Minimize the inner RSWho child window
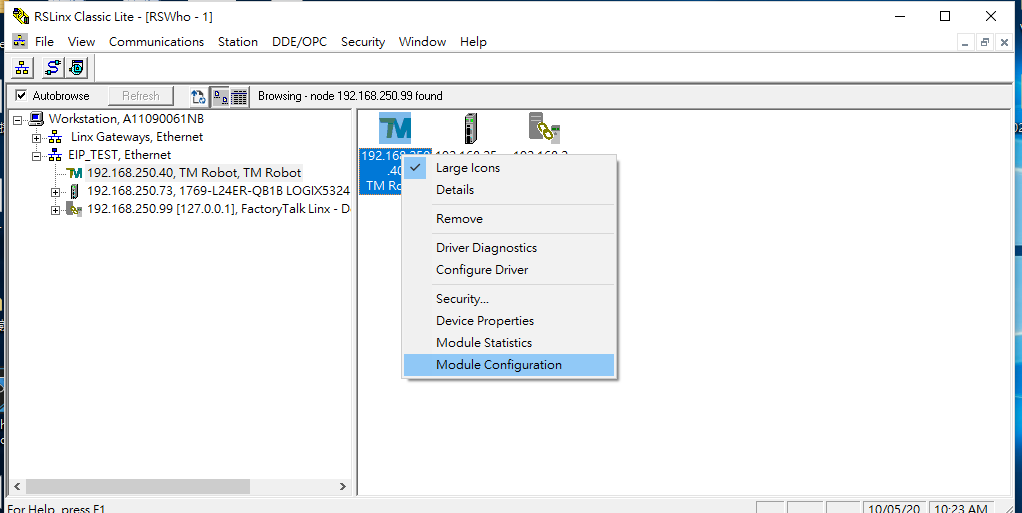The width and height of the screenshot is (1022, 513). click(966, 42)
